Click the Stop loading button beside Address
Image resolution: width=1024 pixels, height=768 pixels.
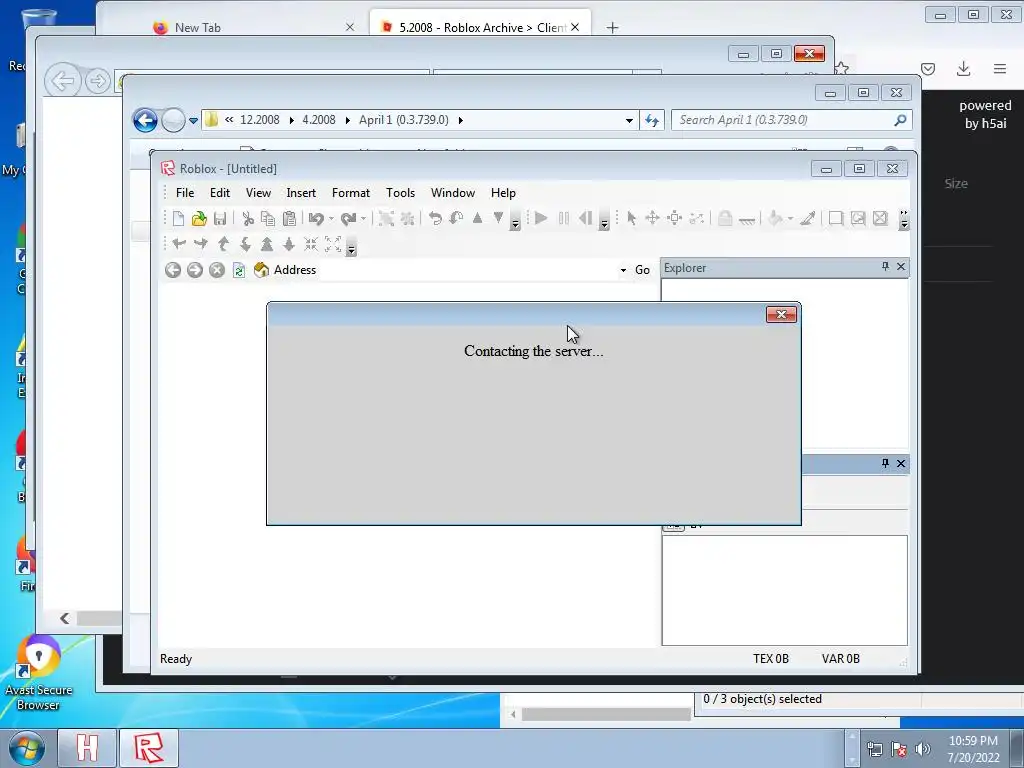coord(217,270)
